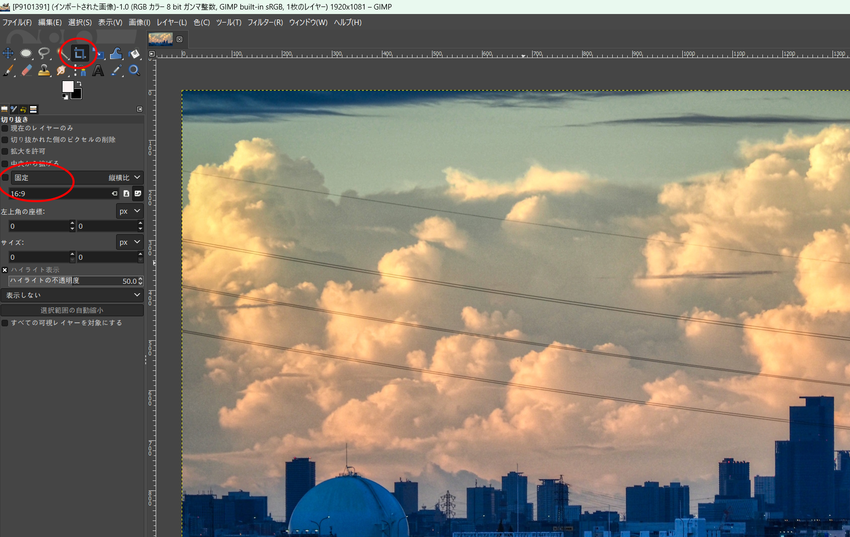Select the Paintbrush tool
The image size is (850, 537).
(8, 70)
